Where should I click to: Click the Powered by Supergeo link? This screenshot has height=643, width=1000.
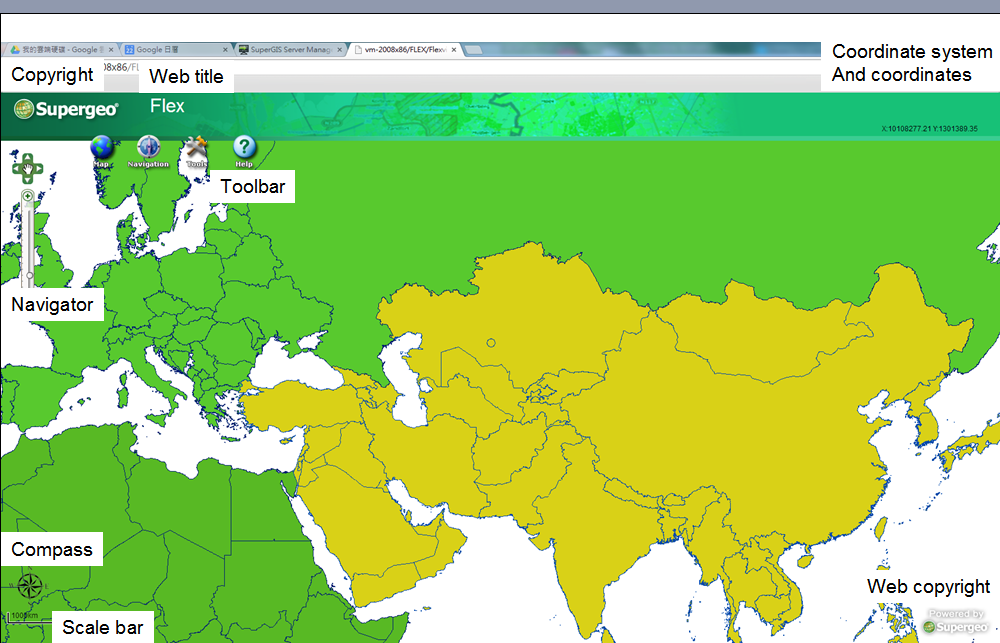pyautogui.click(x=955, y=621)
